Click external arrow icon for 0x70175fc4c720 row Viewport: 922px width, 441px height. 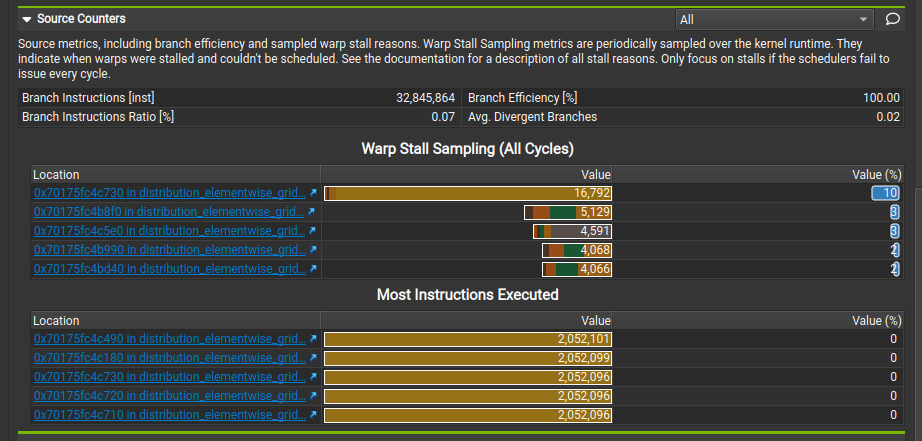coord(311,396)
